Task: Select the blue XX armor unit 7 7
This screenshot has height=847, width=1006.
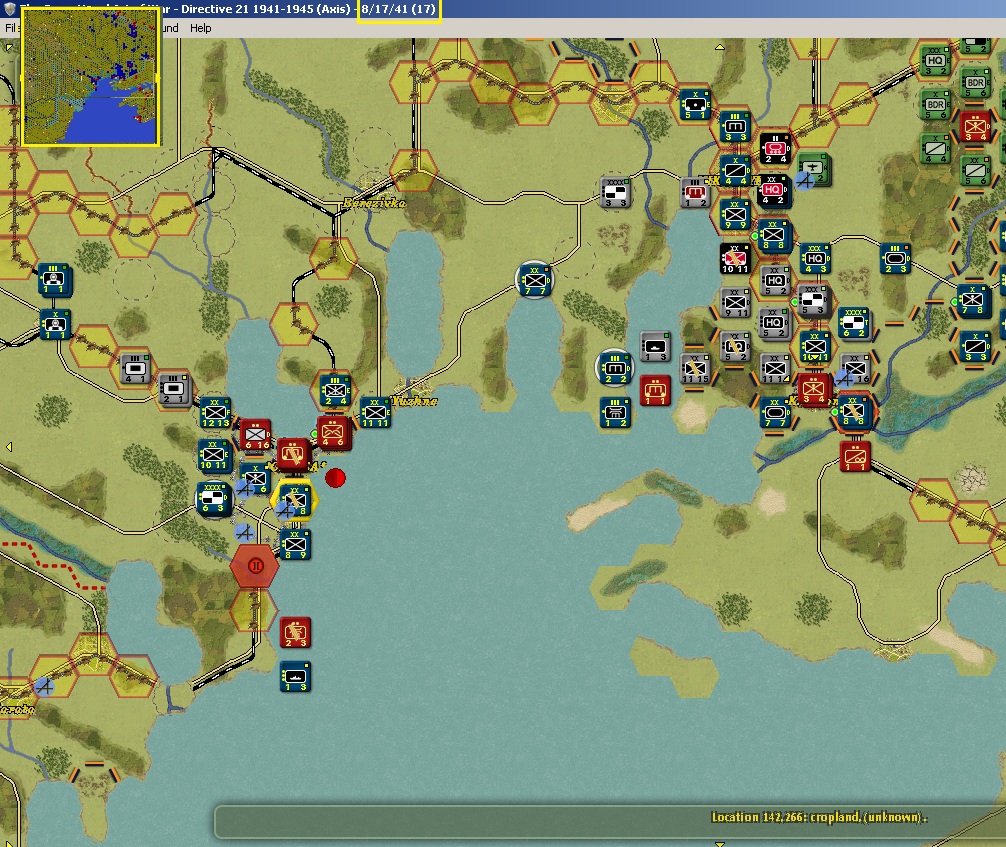Action: pyautogui.click(x=774, y=413)
